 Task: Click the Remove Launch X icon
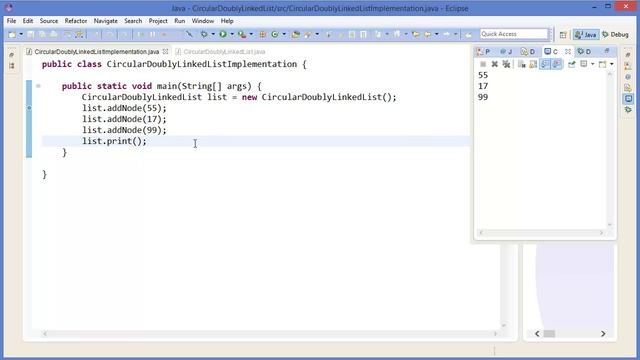point(495,64)
